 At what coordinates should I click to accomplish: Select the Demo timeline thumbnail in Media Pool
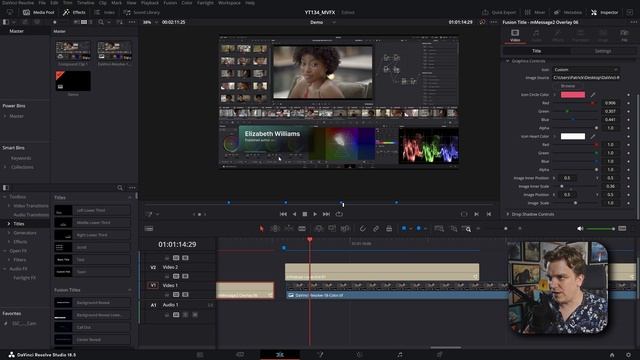tap(73, 81)
